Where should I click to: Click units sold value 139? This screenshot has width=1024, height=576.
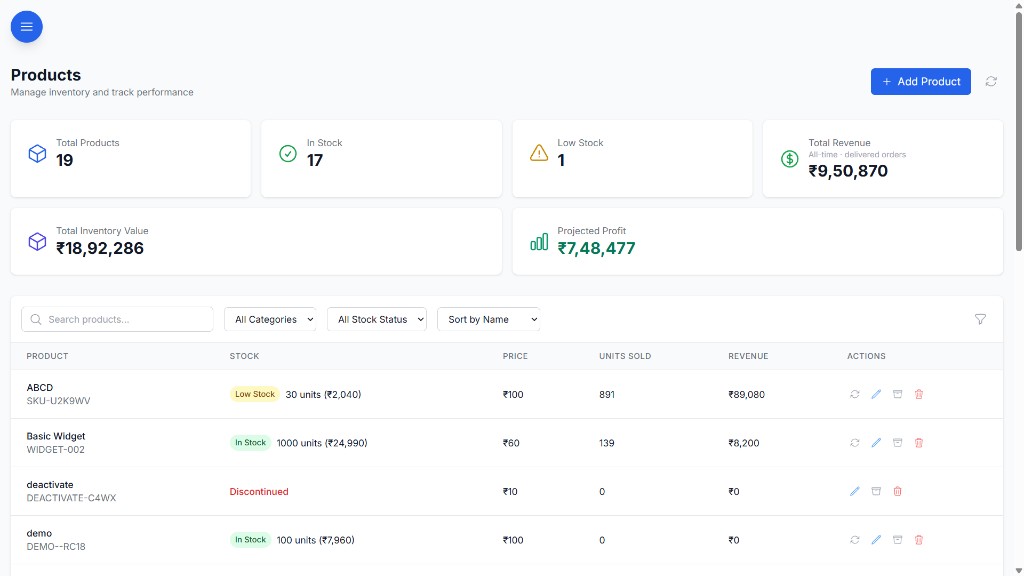607,443
